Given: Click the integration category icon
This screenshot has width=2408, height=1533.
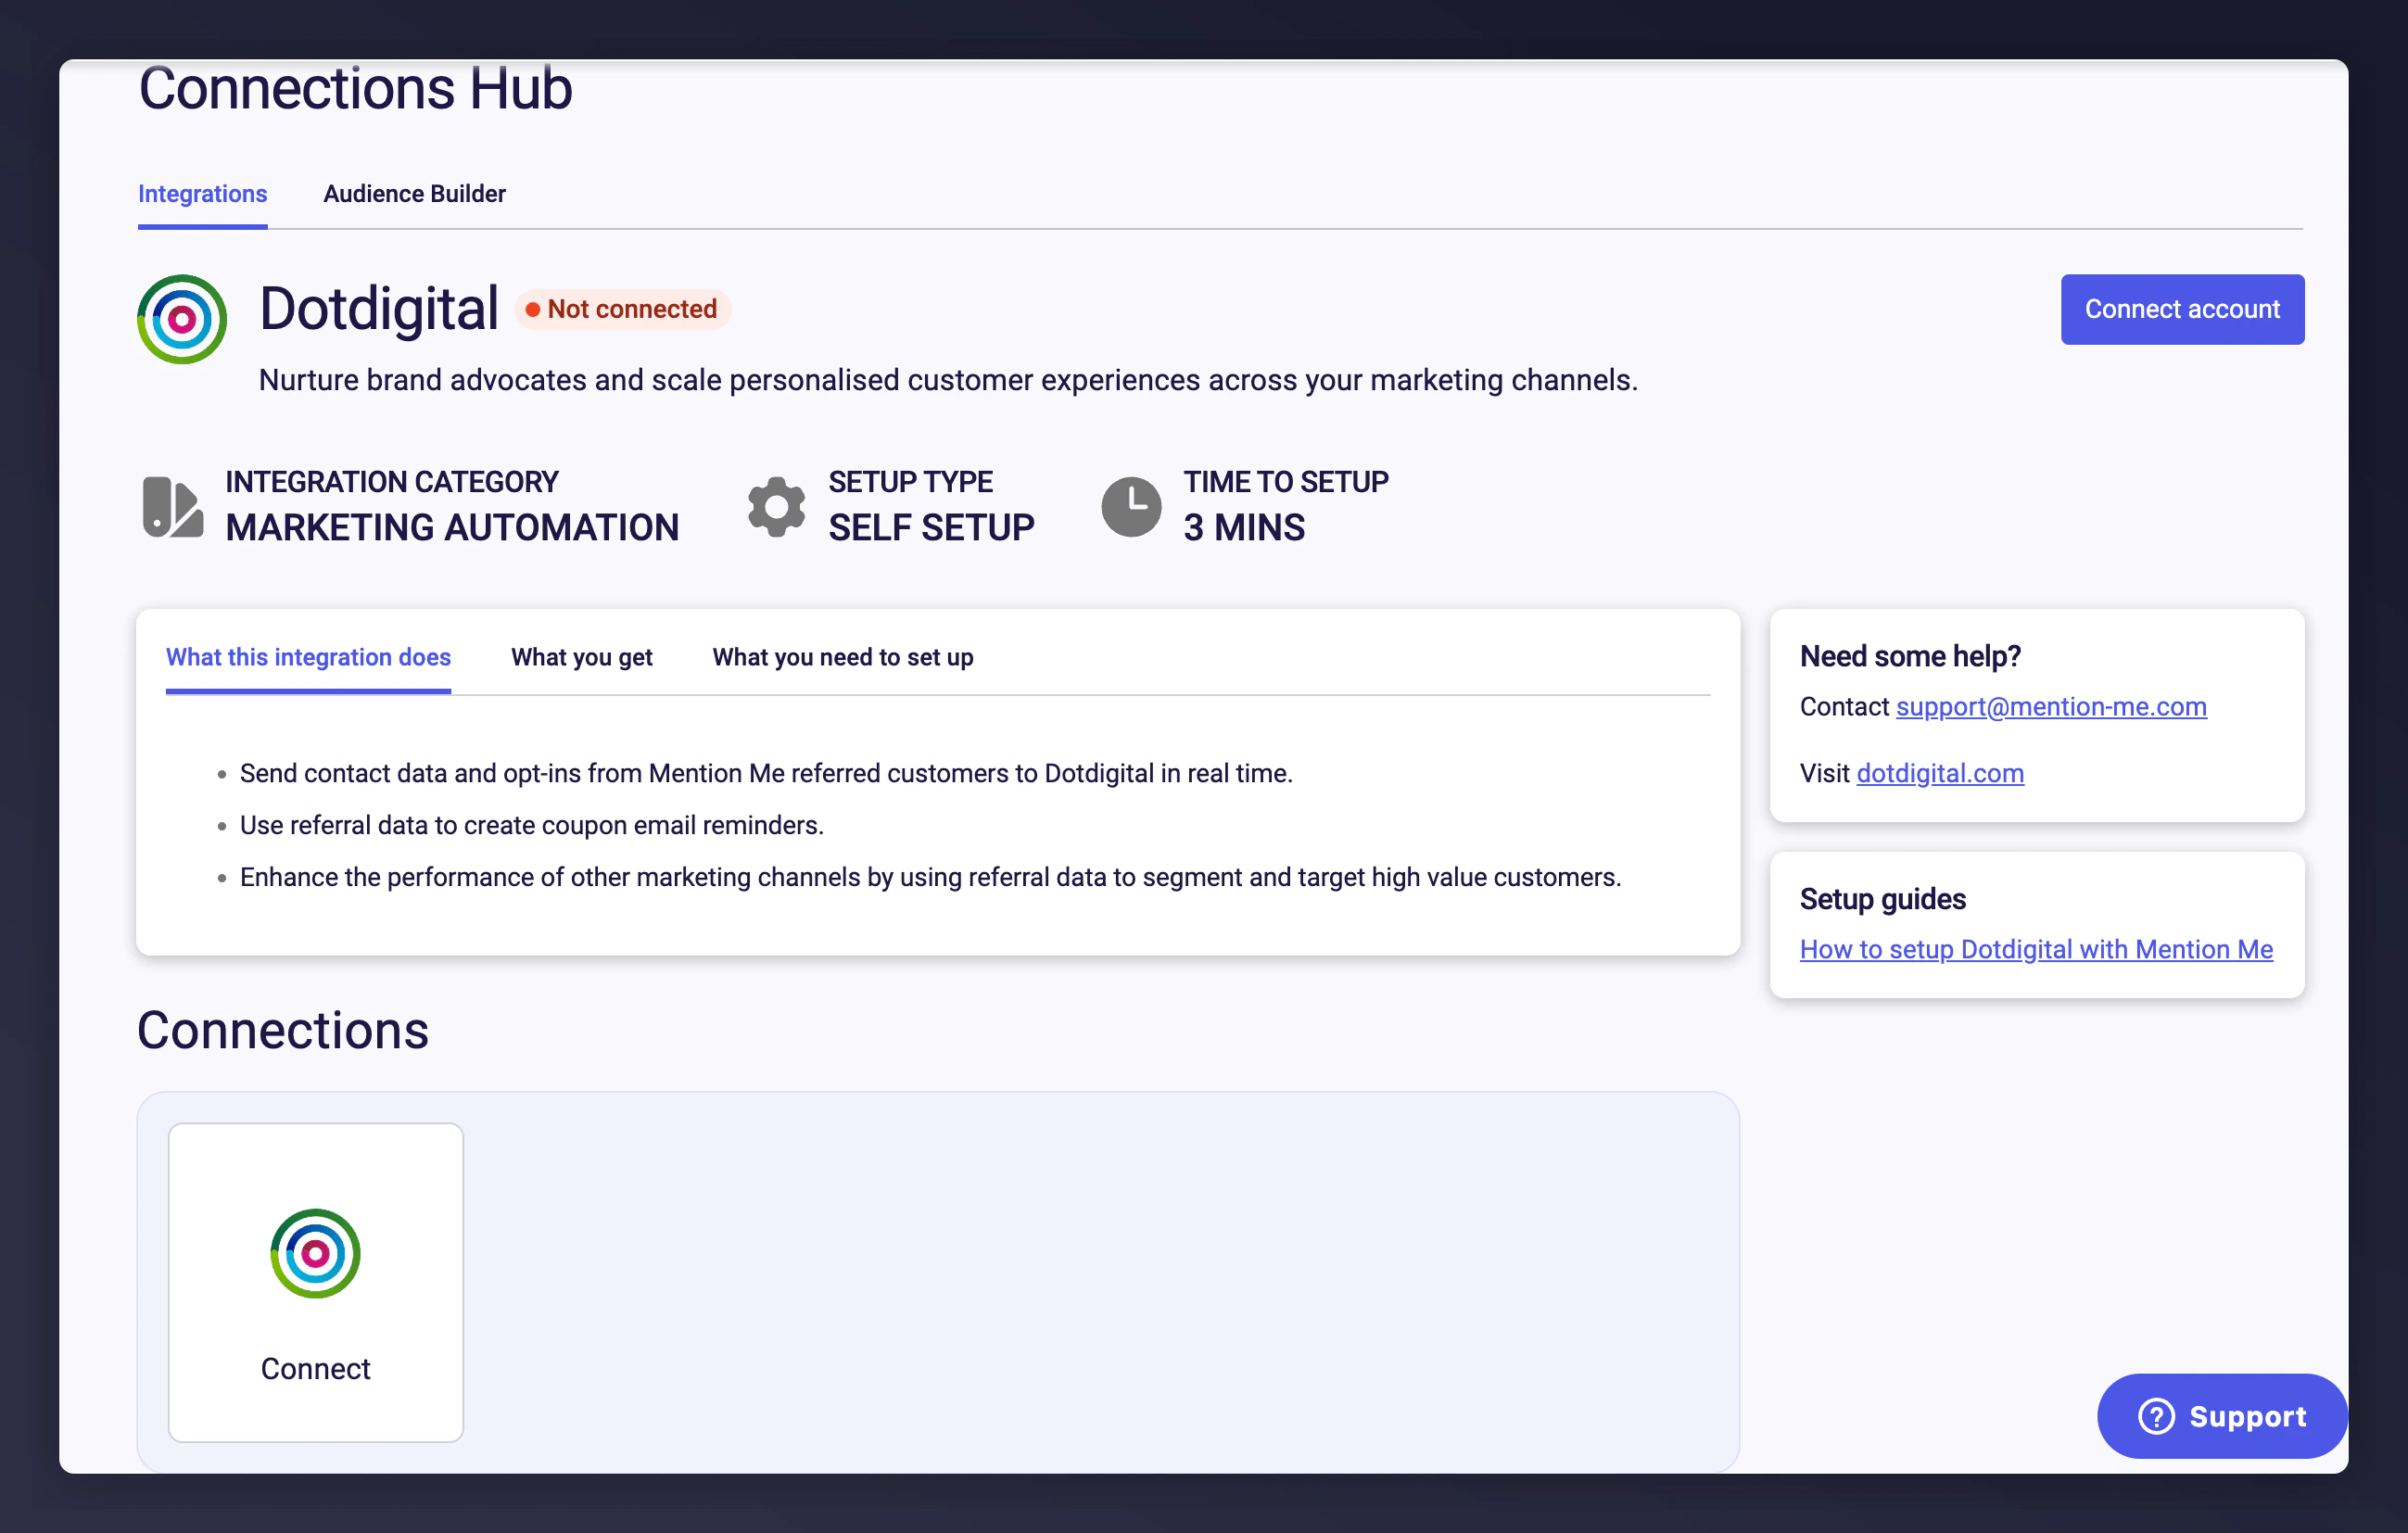Looking at the screenshot, I should pos(172,507).
